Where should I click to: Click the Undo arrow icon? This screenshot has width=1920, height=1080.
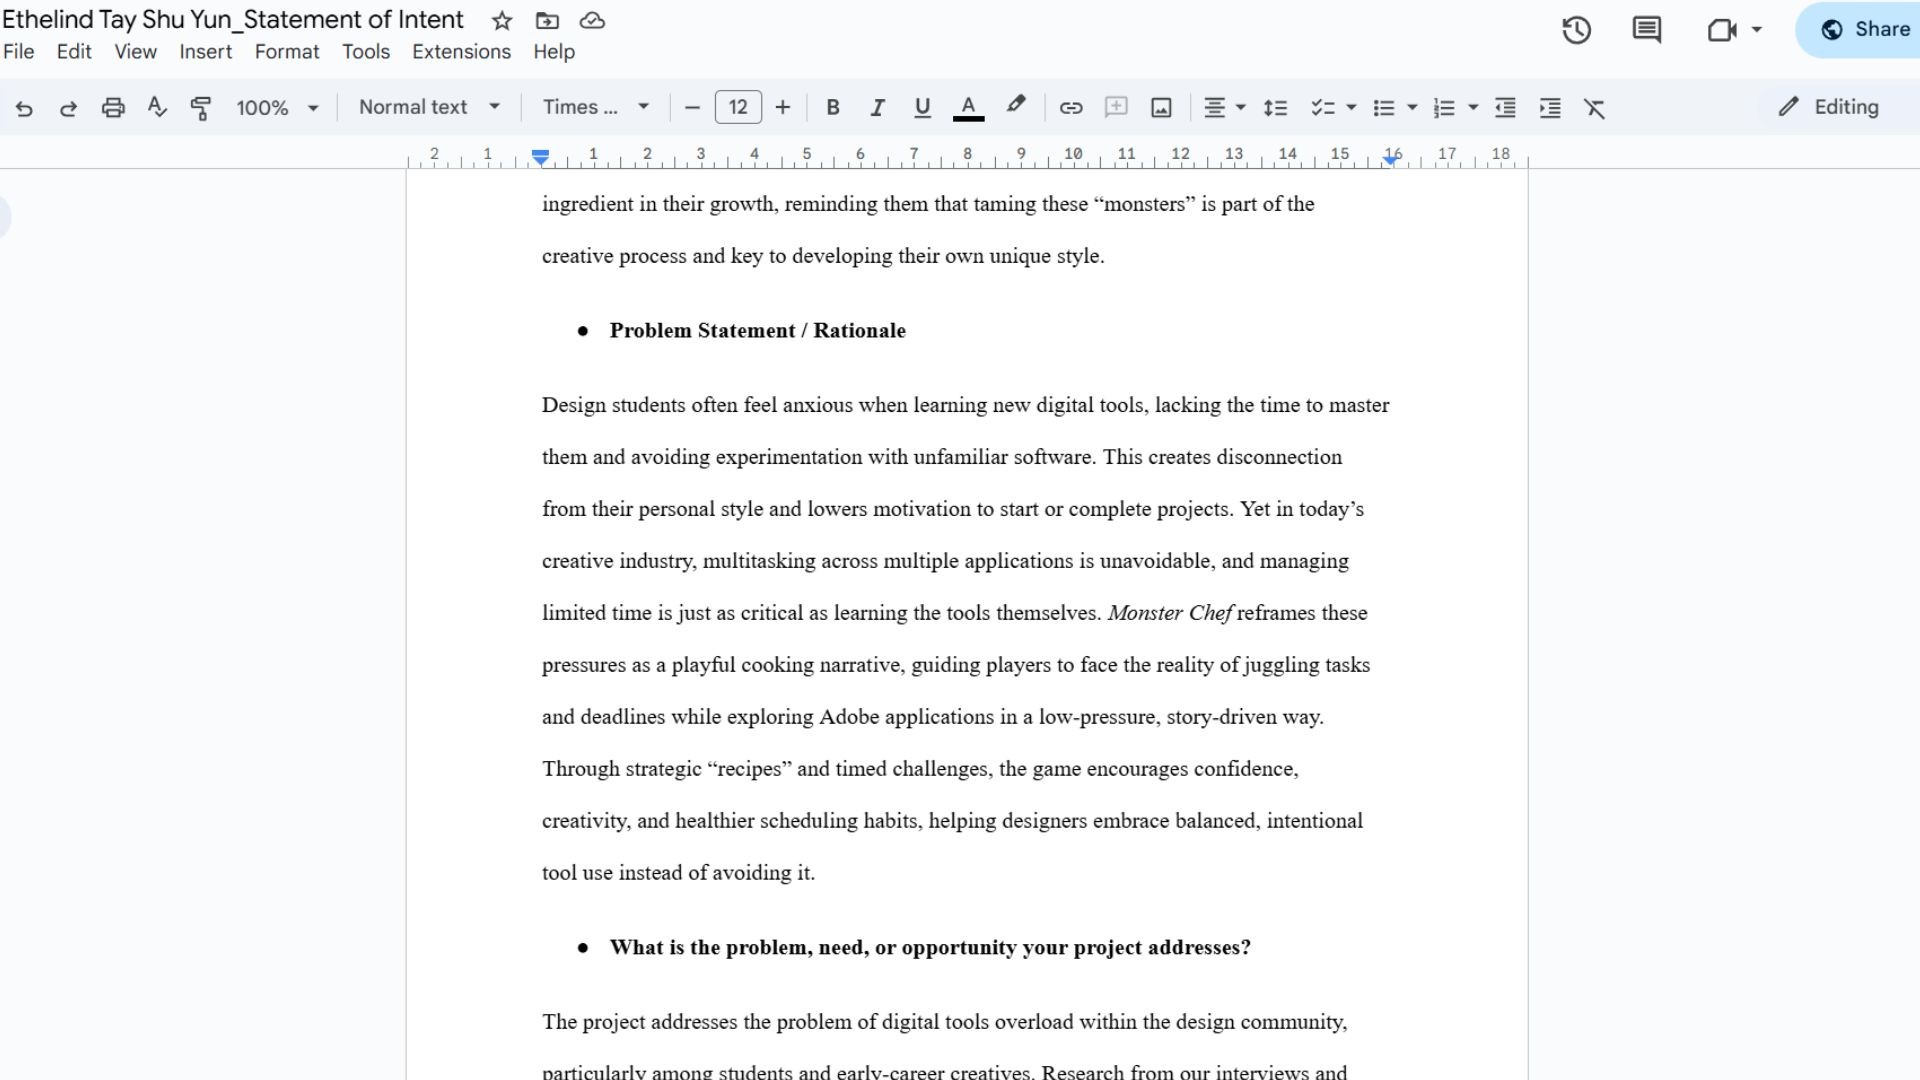pos(24,108)
